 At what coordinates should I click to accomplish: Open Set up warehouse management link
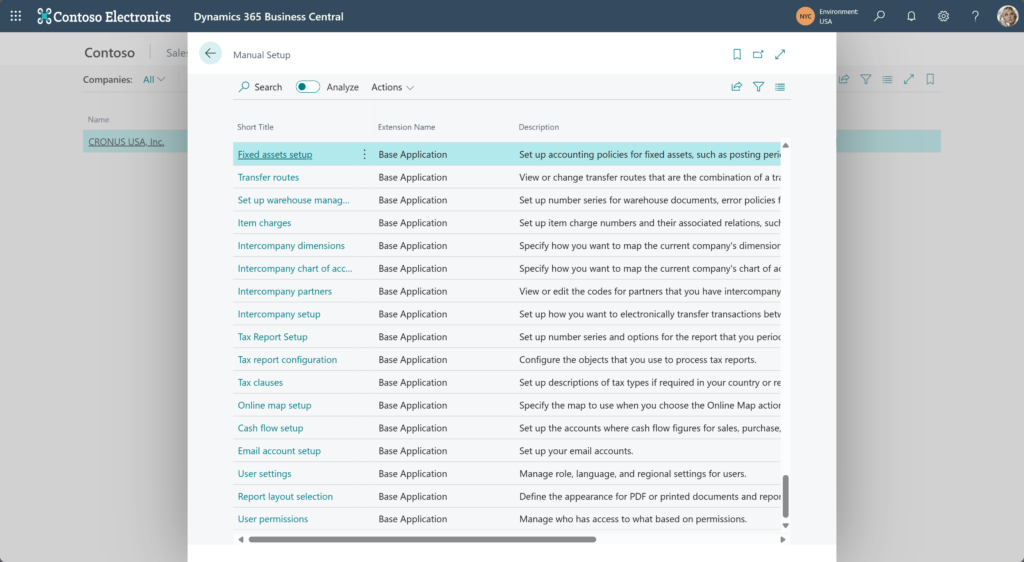(x=293, y=200)
